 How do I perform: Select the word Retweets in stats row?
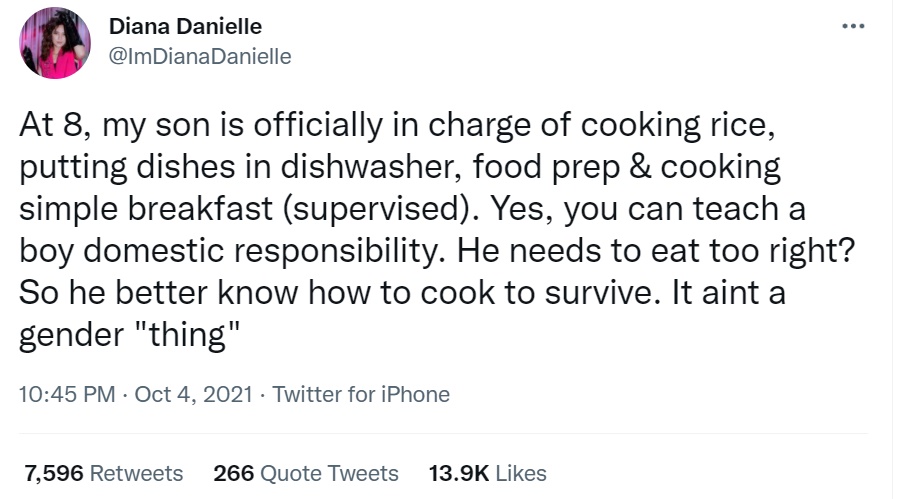(x=137, y=473)
